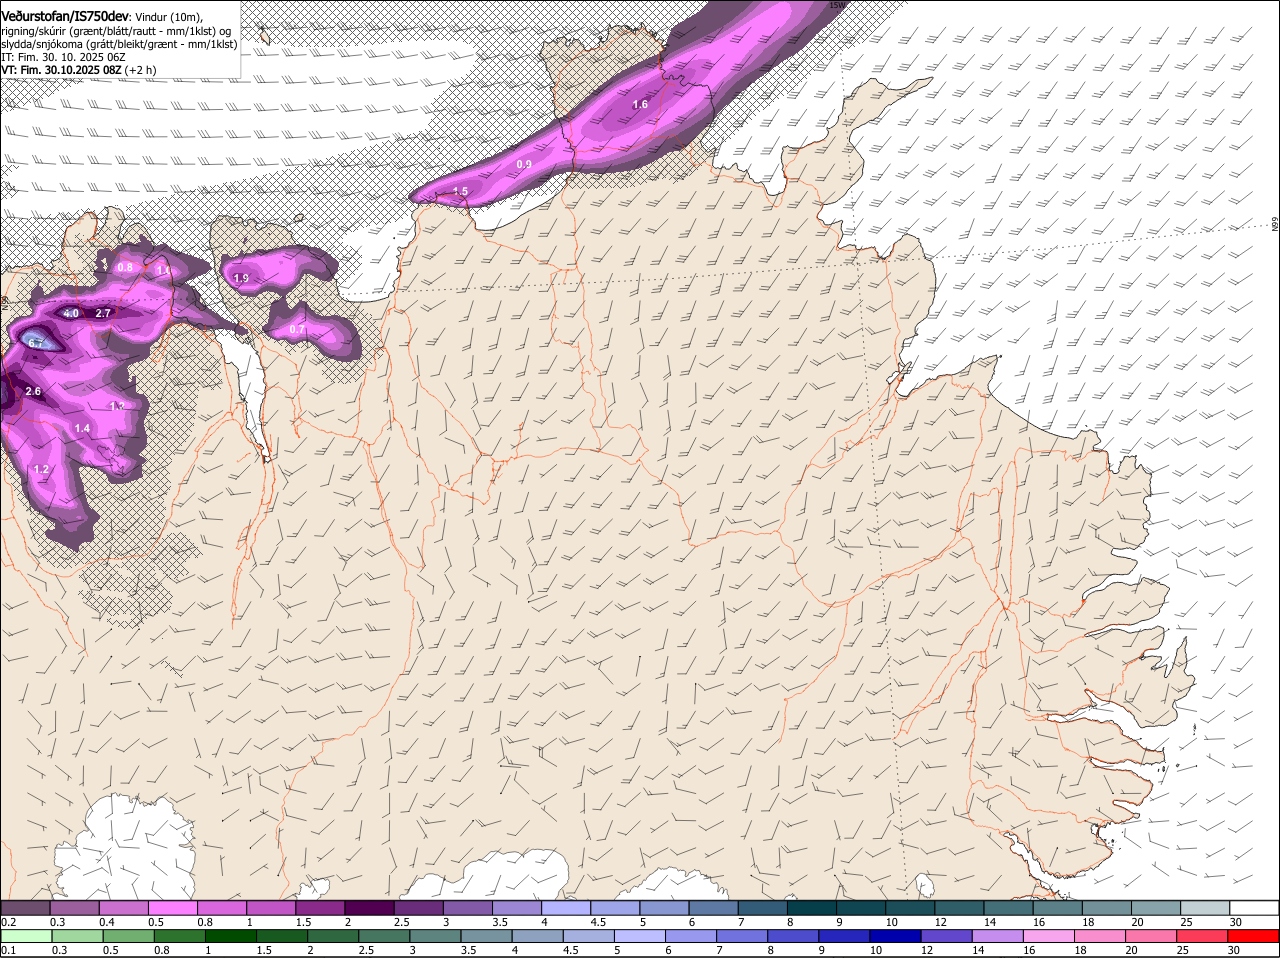
Task: Select upper scale swatch between 14 and 16
Action: pos(1010,907)
